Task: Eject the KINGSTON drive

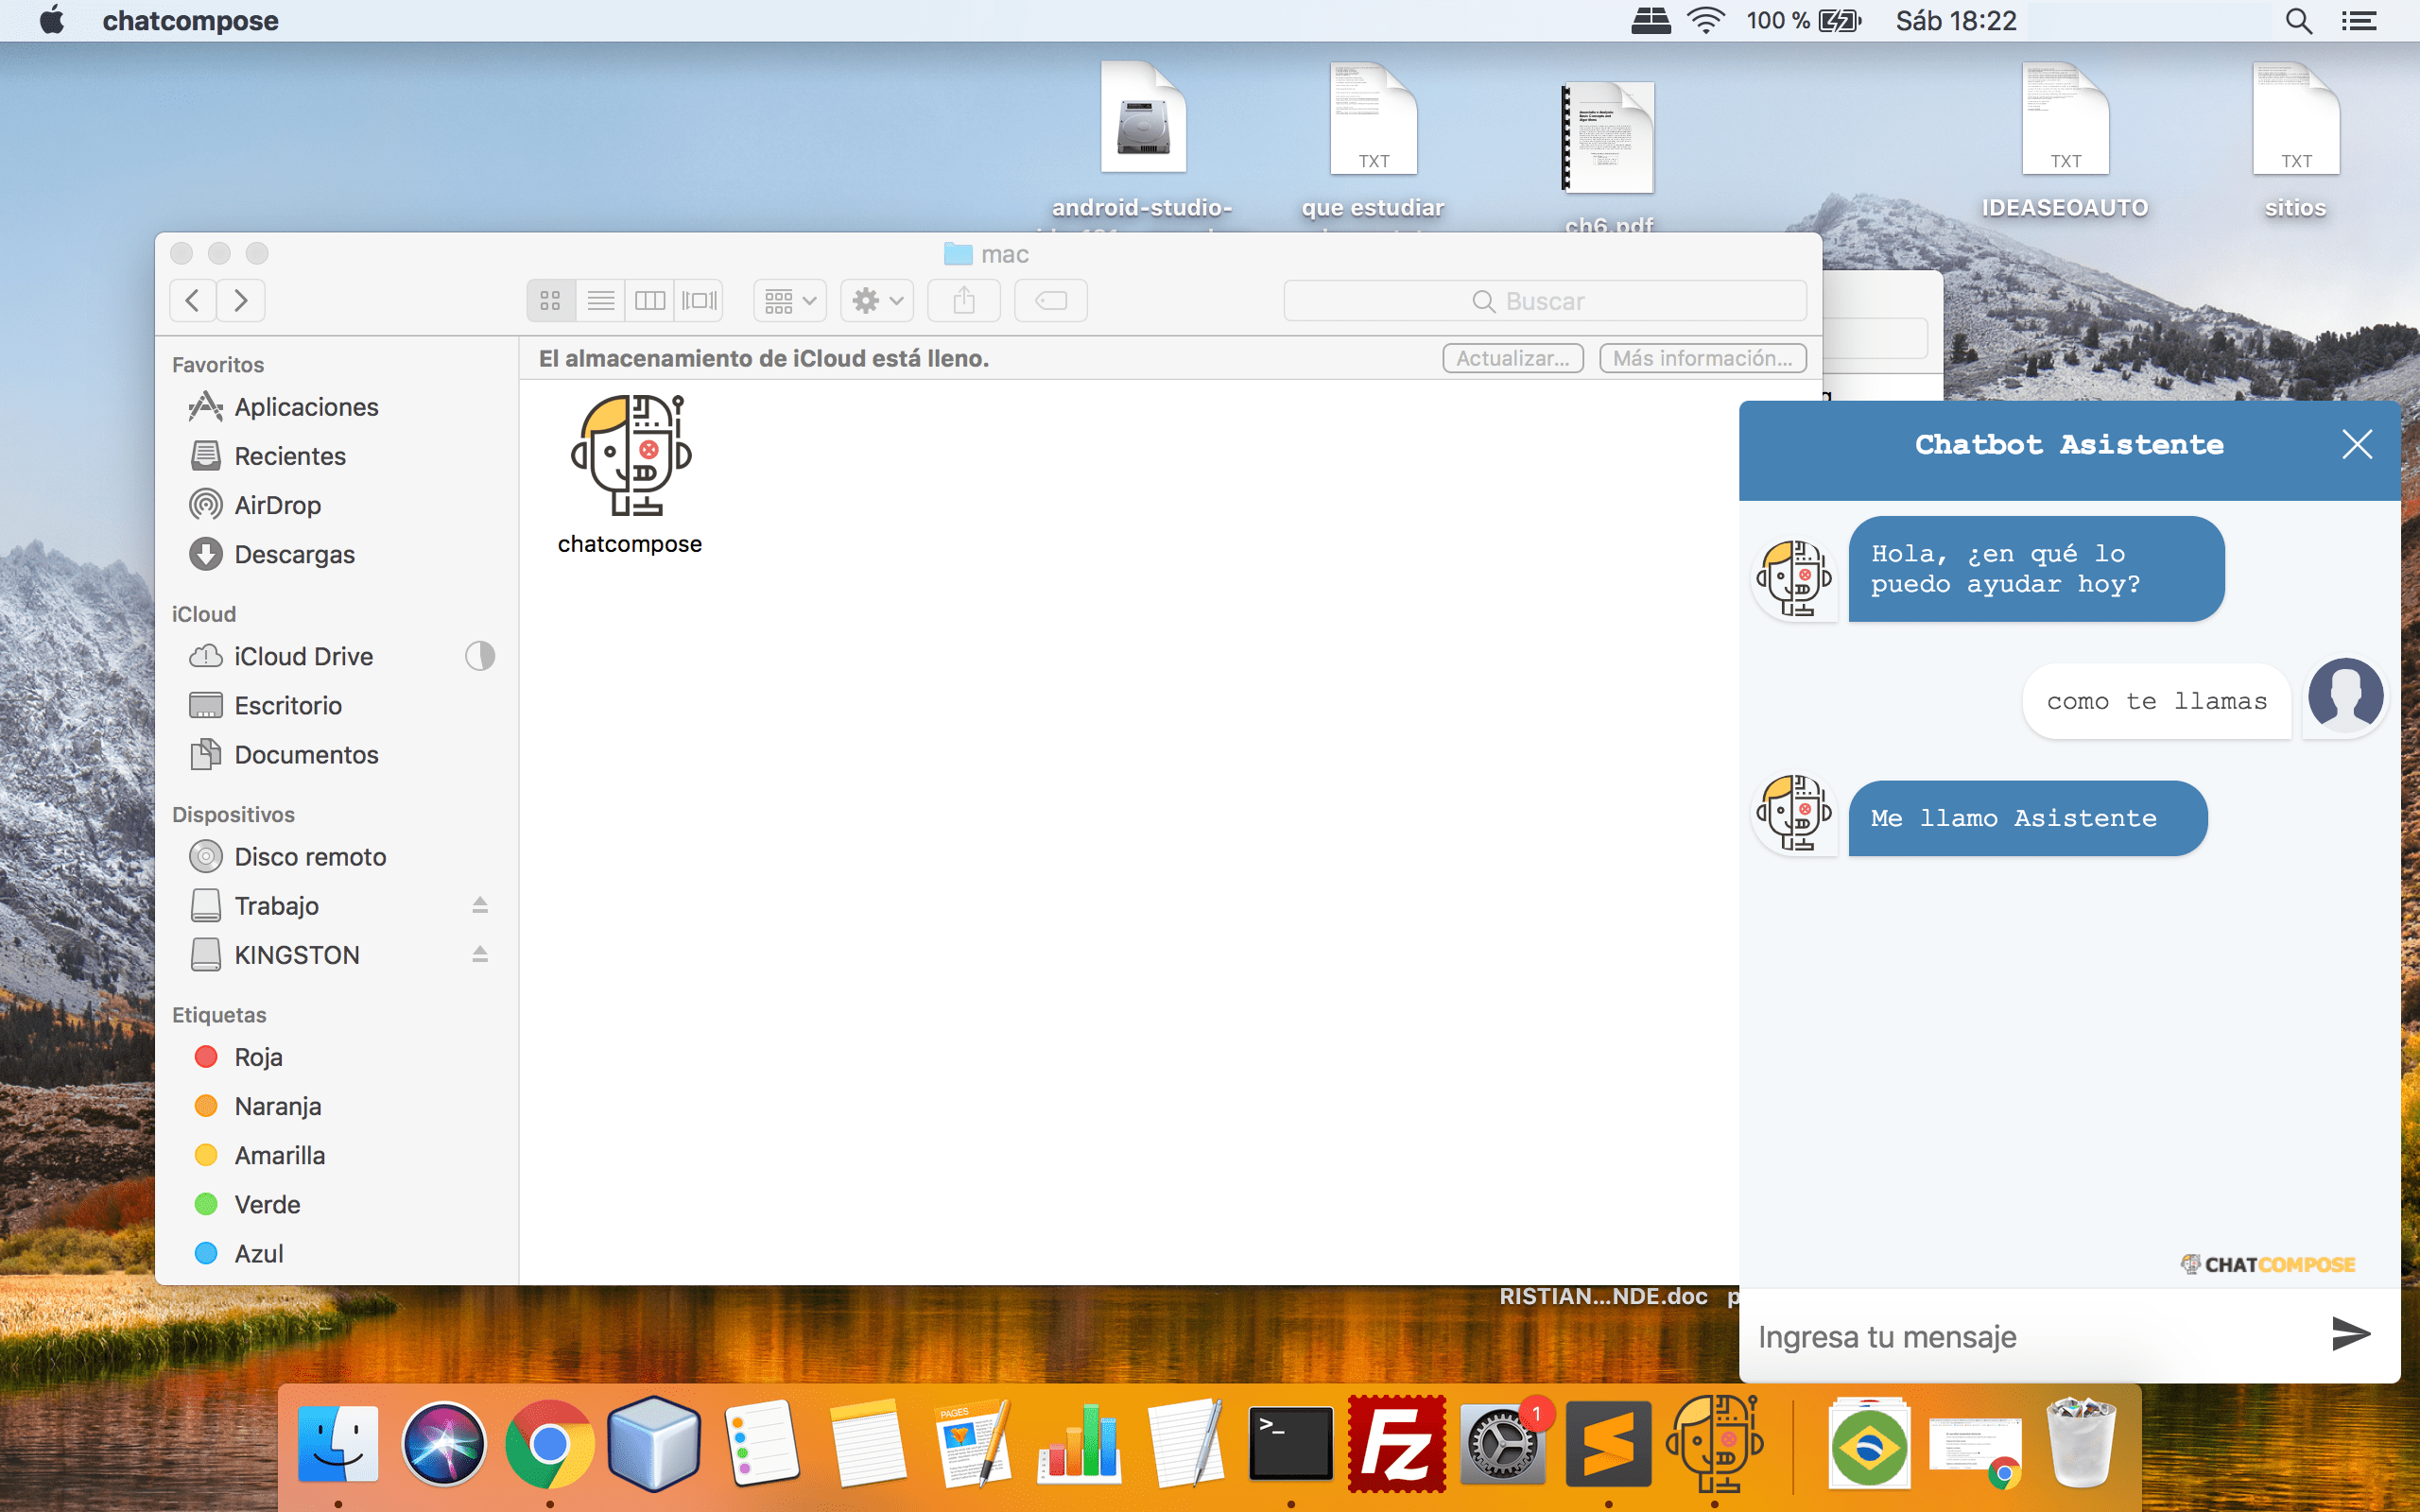Action: [481, 954]
